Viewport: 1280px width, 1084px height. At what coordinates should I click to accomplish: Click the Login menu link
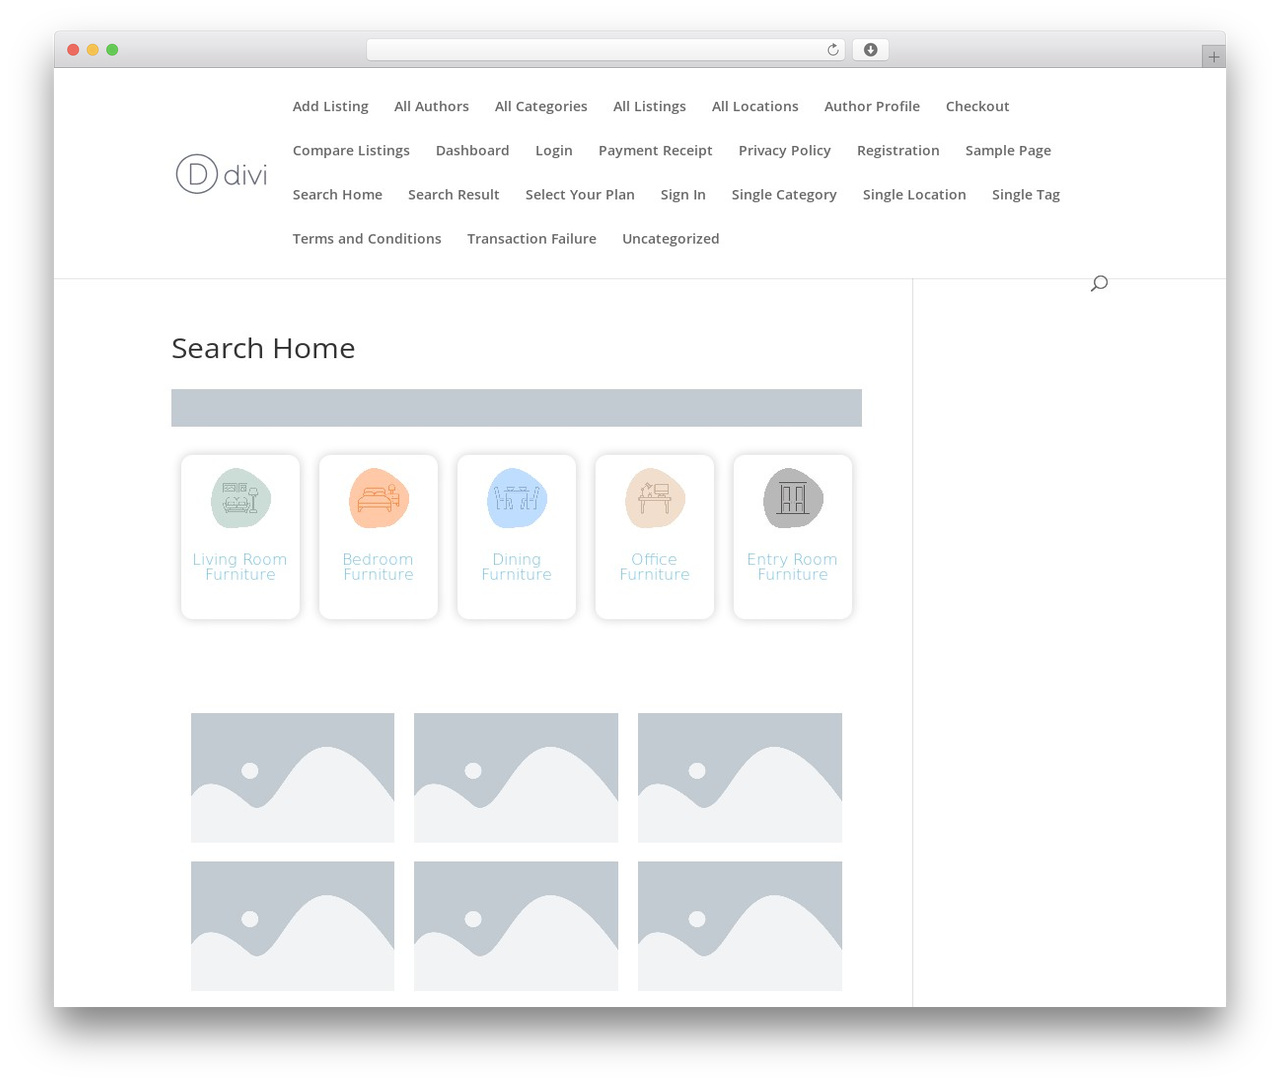click(x=554, y=150)
